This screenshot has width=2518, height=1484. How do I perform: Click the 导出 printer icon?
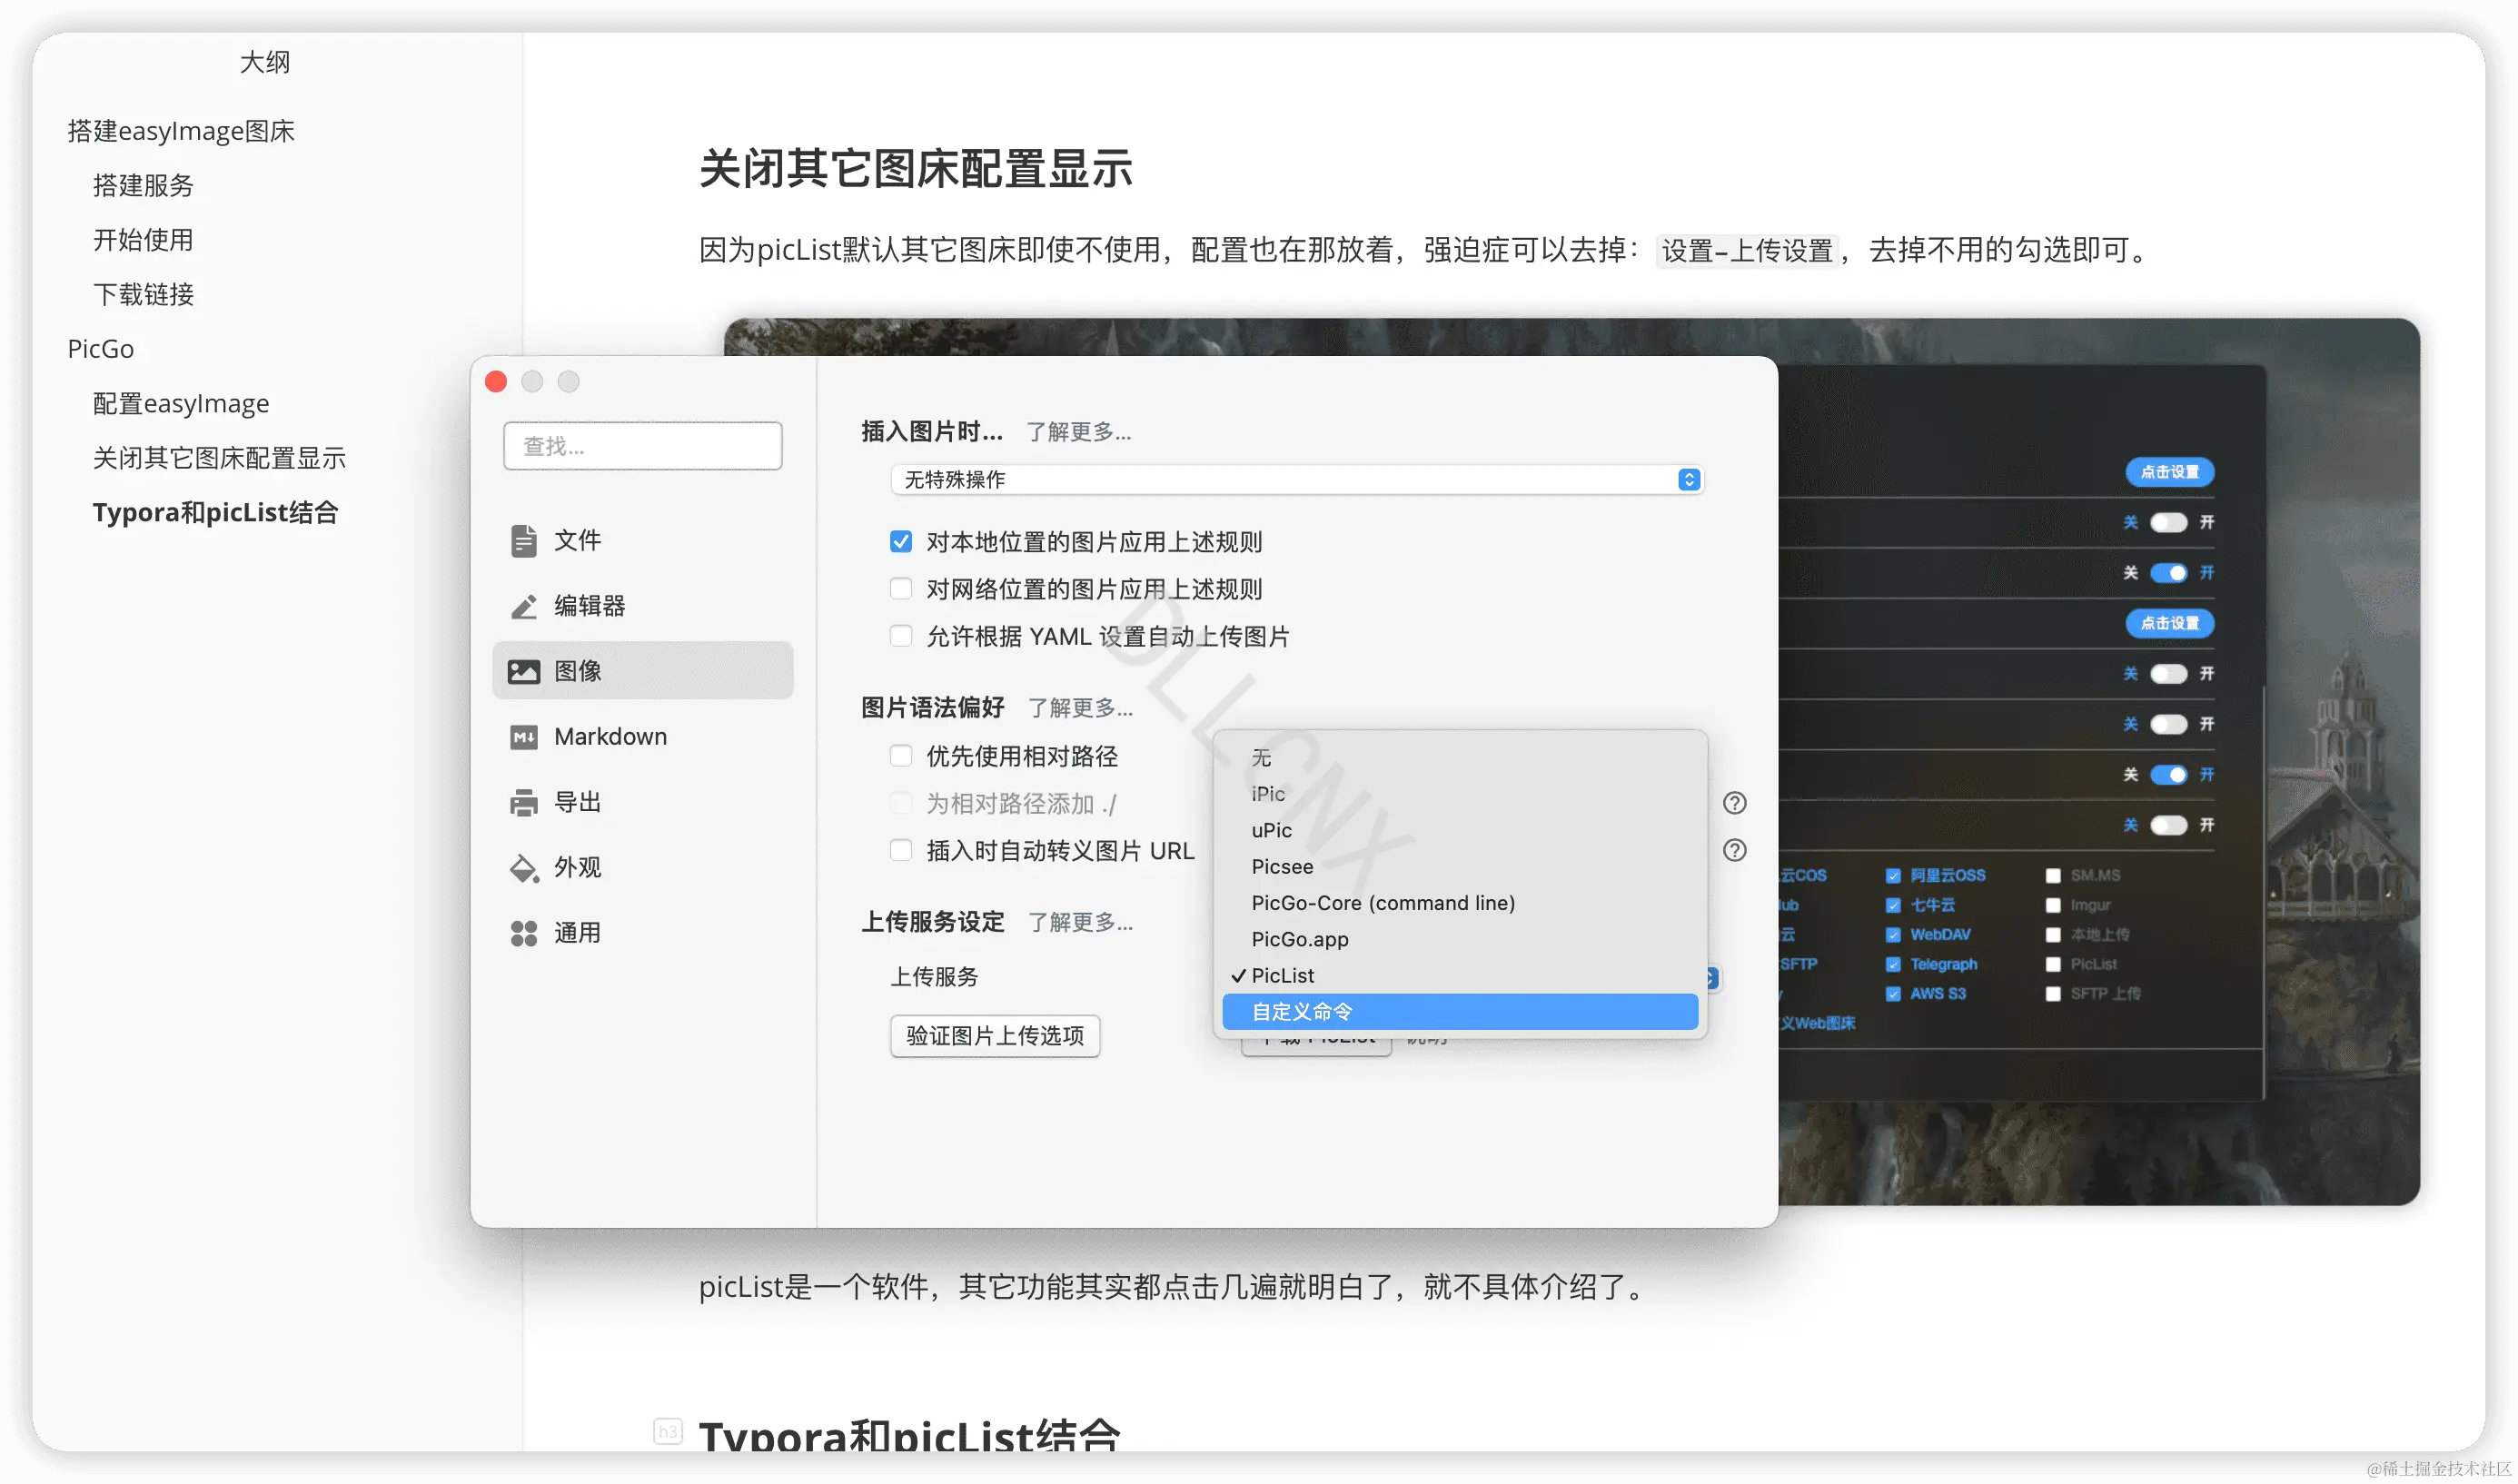pyautogui.click(x=523, y=802)
